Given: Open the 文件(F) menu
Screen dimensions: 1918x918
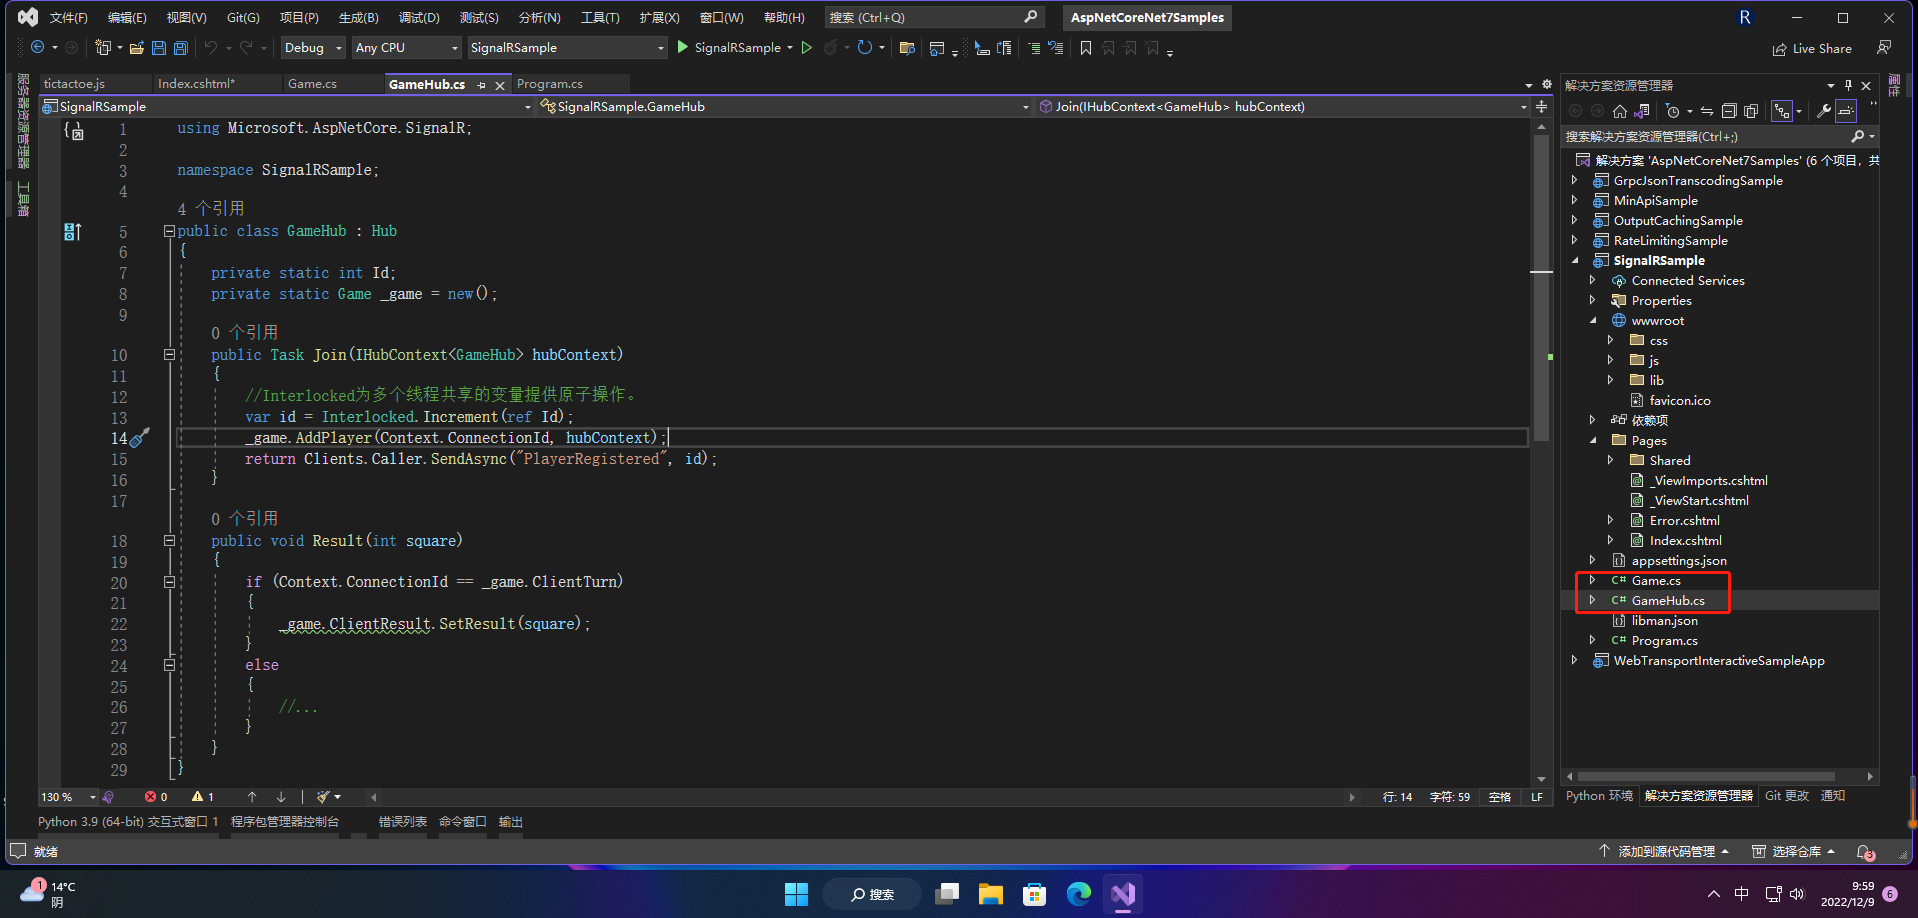Looking at the screenshot, I should [69, 18].
